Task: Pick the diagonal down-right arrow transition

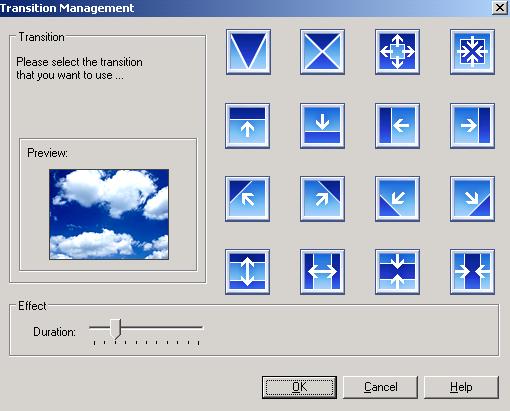Action: pyautogui.click(x=472, y=199)
